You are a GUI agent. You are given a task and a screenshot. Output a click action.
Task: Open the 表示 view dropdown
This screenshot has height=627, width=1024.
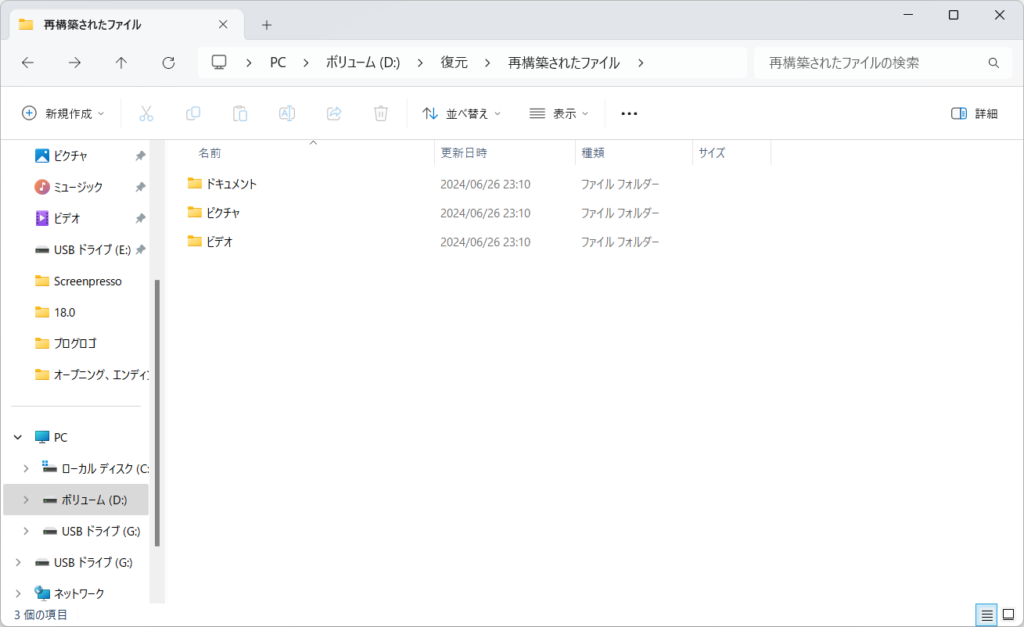pos(558,114)
